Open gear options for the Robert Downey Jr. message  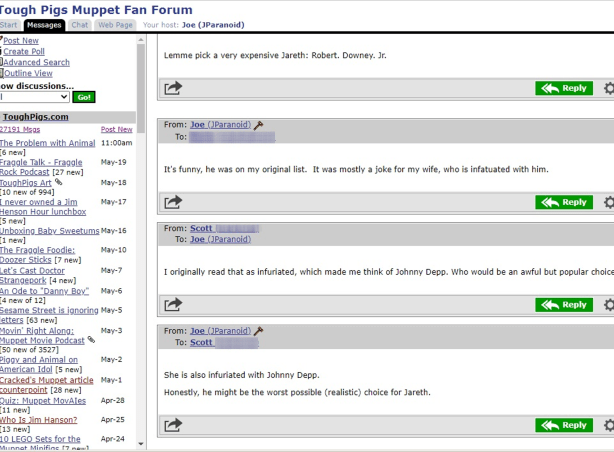coord(609,89)
